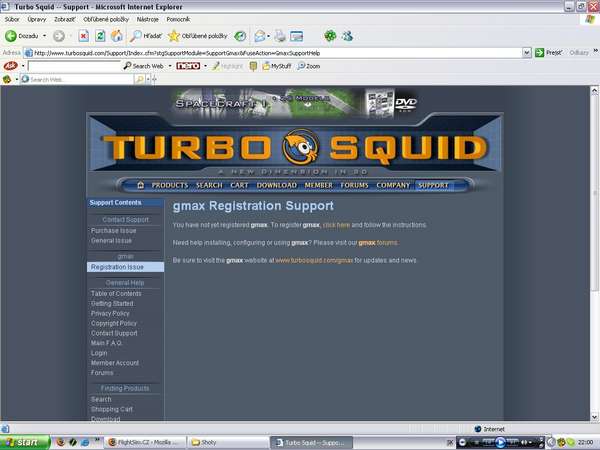Click the Nero logo in toolbar
The height and width of the screenshot is (450, 600).
tap(188, 66)
